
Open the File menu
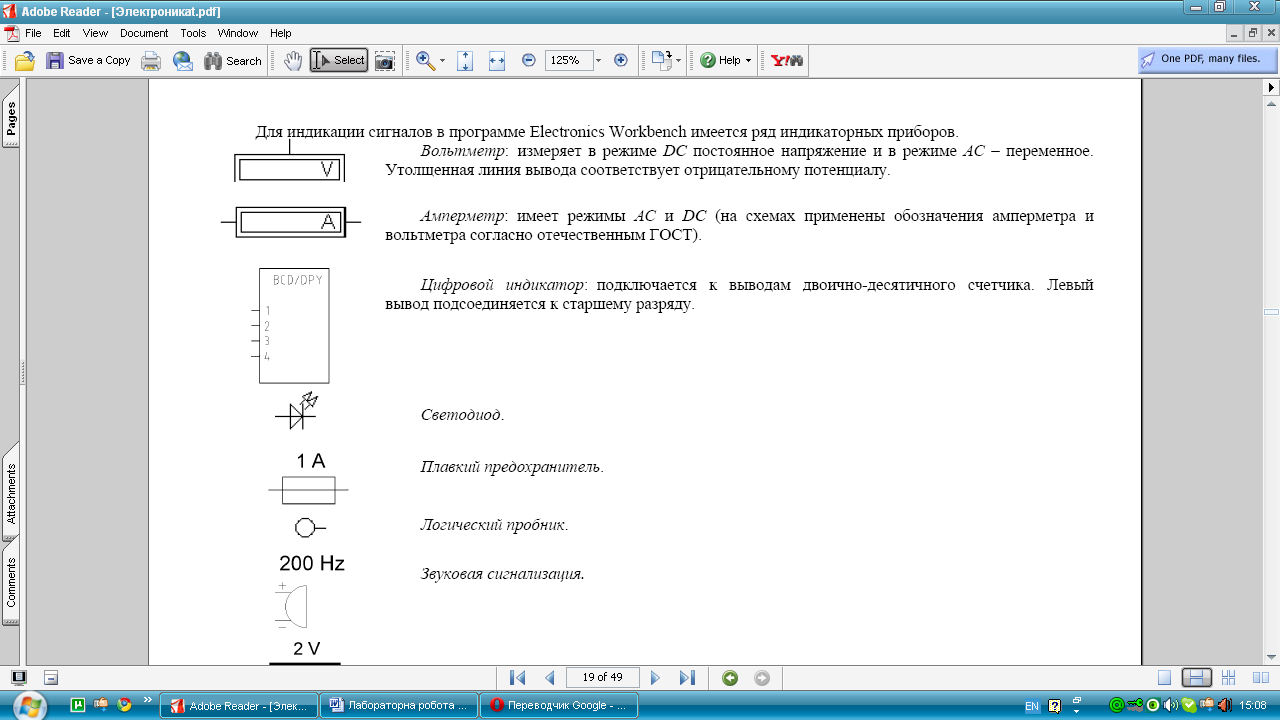(33, 33)
